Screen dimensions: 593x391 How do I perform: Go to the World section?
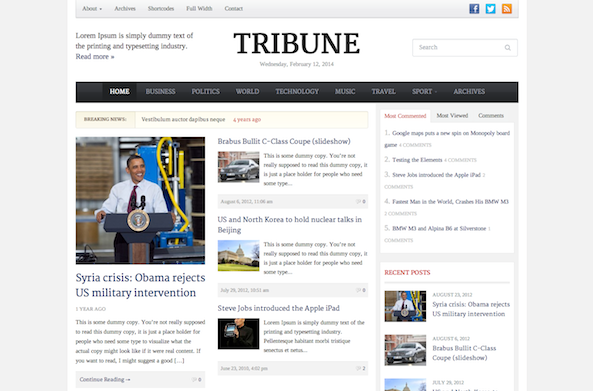pyautogui.click(x=247, y=92)
